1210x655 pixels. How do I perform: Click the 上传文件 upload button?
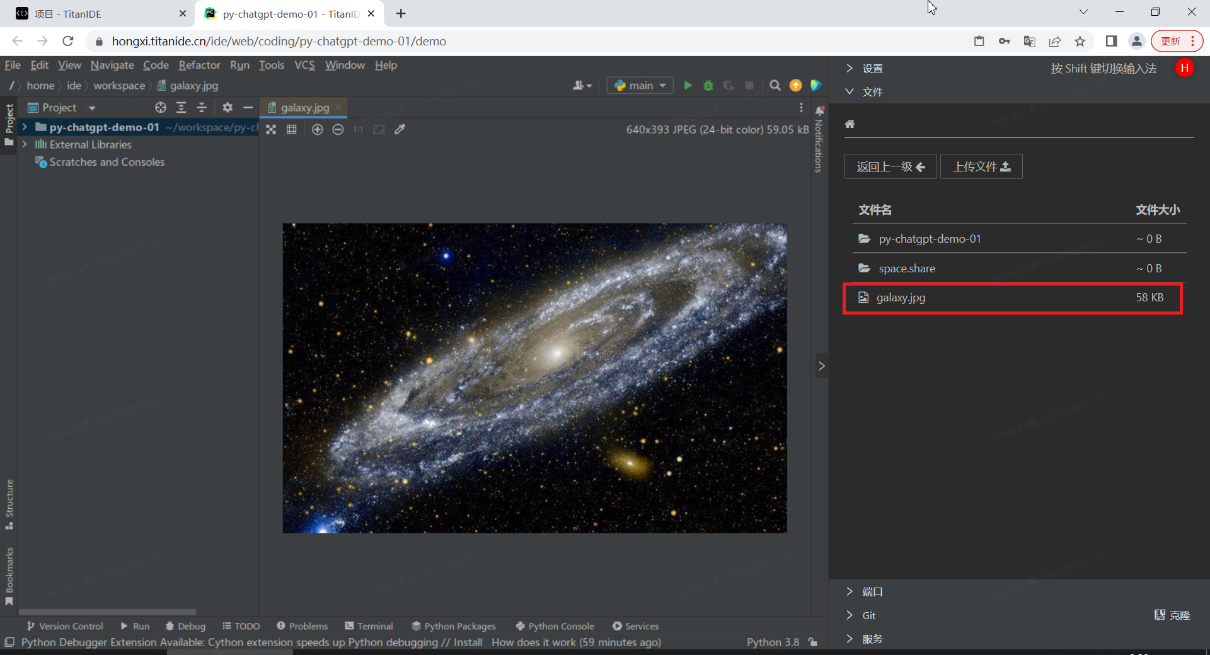click(x=981, y=167)
